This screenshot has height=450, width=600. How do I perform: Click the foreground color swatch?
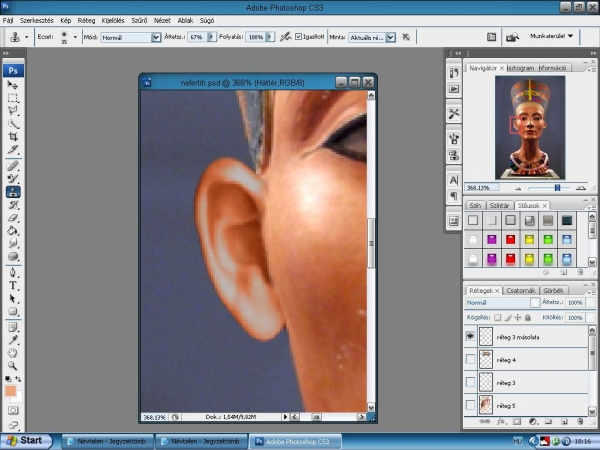pos(10,391)
